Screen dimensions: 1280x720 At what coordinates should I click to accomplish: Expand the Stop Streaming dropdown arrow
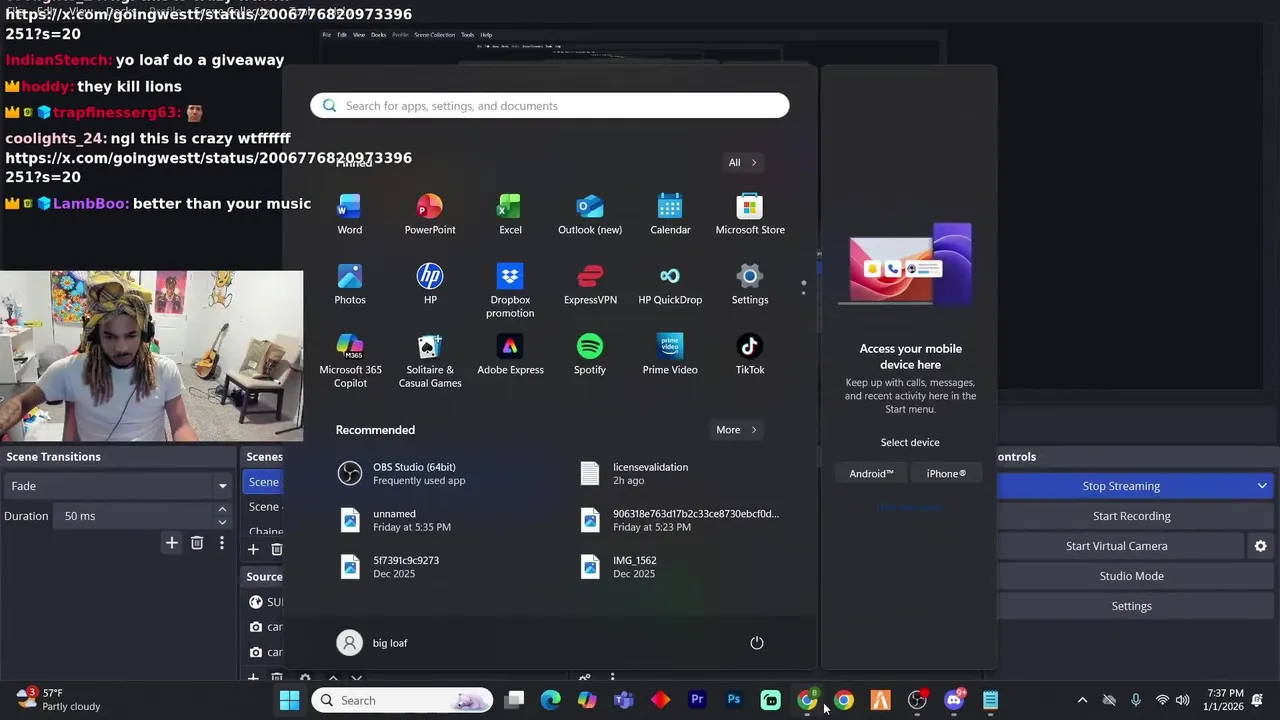click(x=1262, y=486)
